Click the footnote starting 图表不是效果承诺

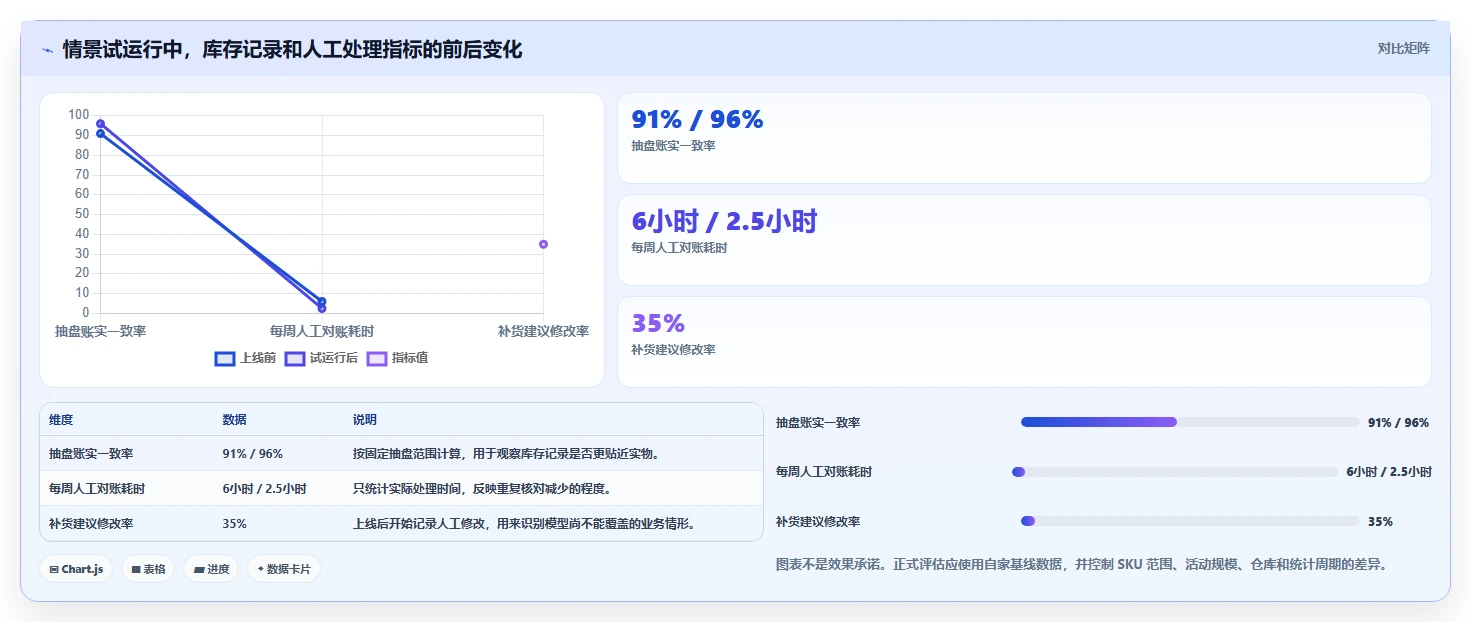[1081, 565]
